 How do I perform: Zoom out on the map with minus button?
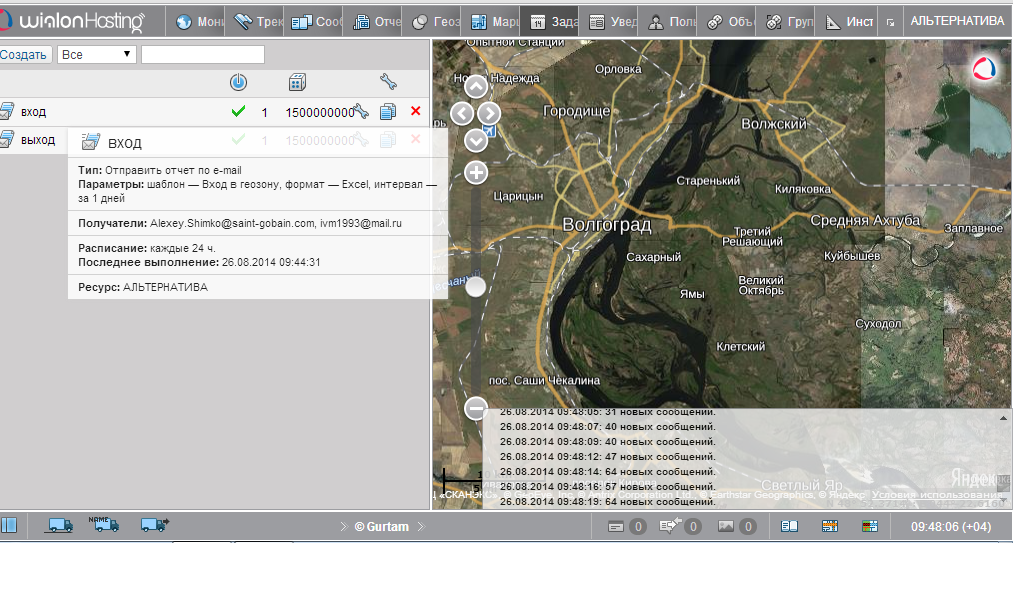476,408
